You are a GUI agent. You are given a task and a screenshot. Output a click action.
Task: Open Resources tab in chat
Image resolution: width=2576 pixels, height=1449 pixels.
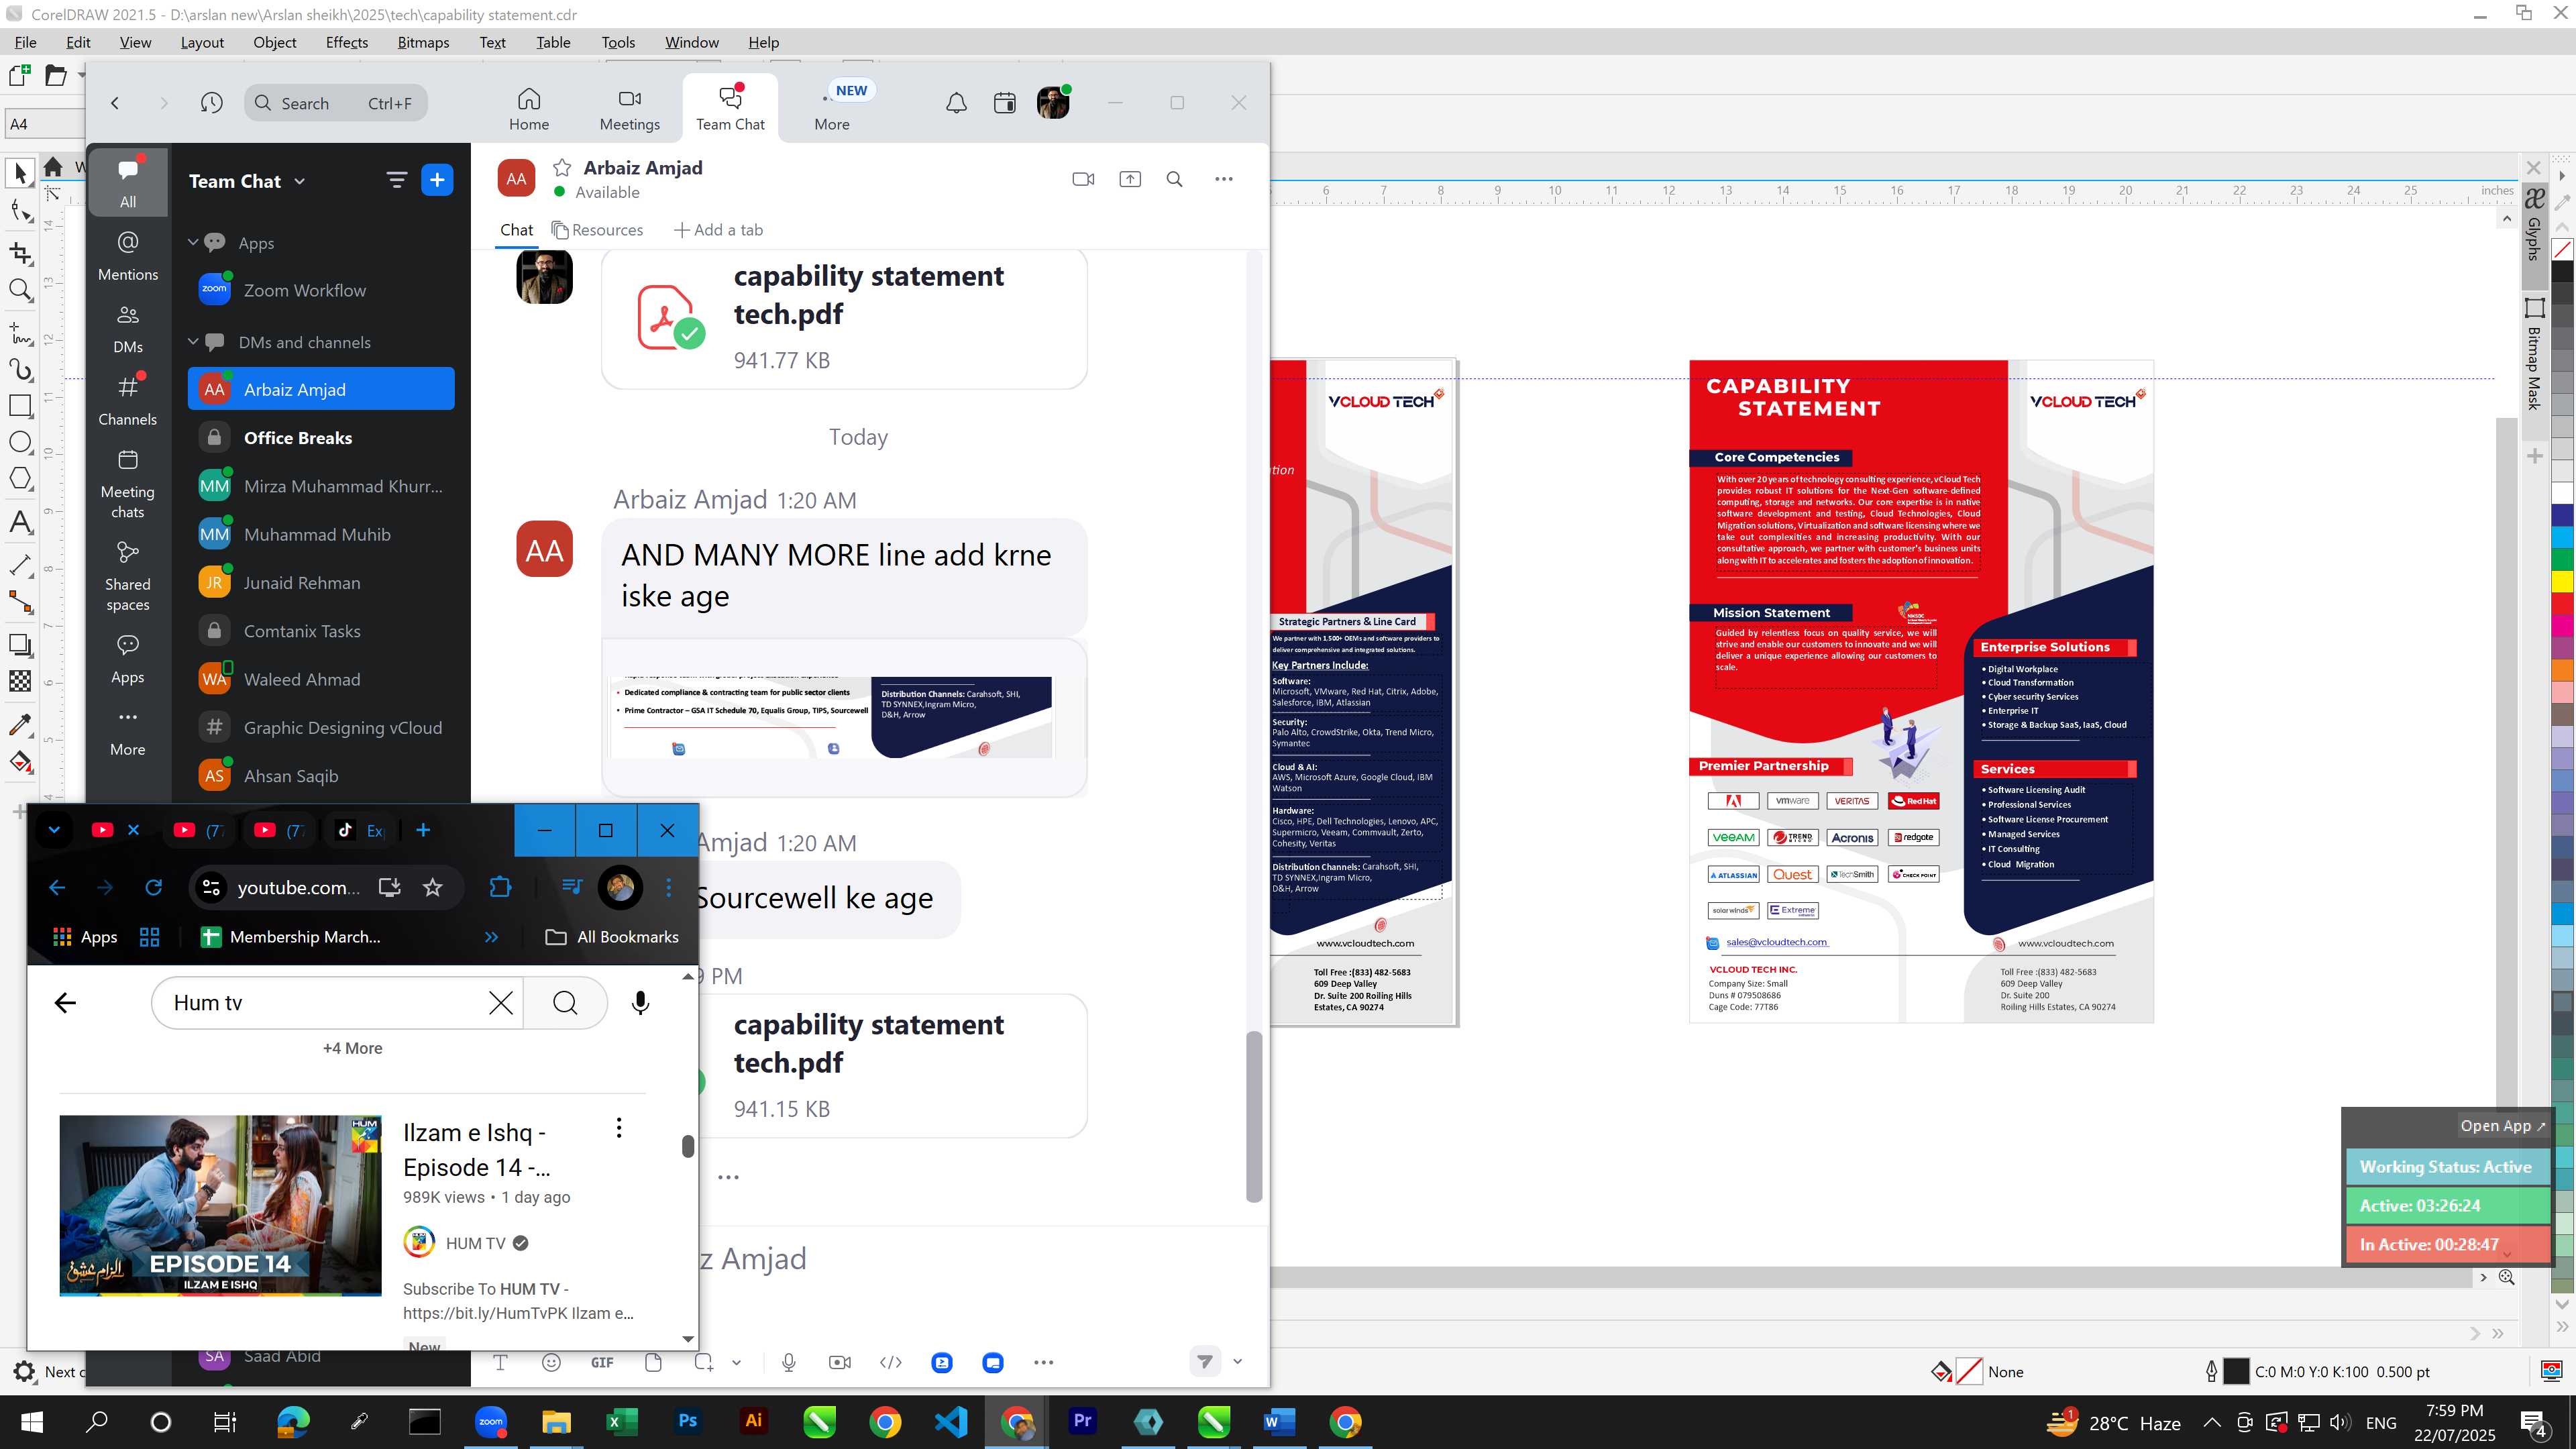click(x=597, y=230)
